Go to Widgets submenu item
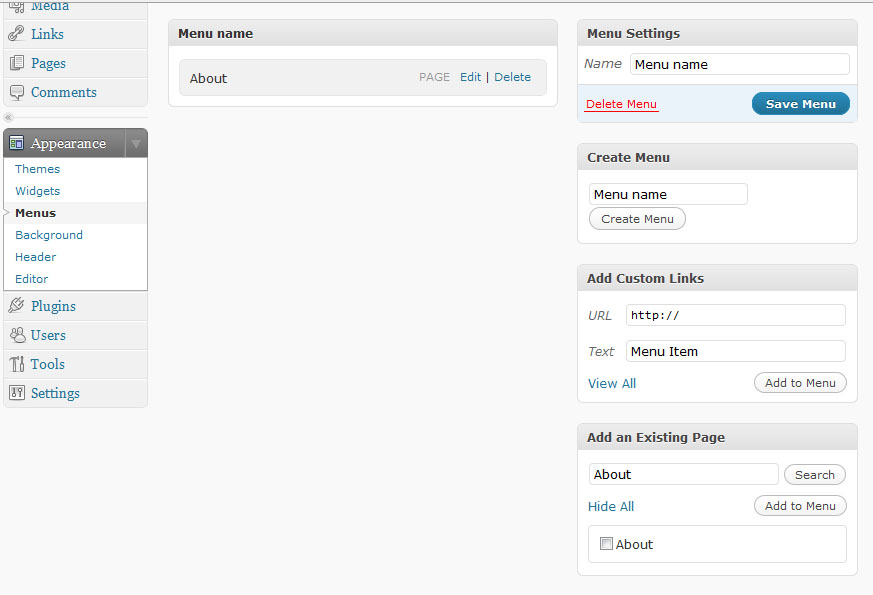Viewport: 873px width, 595px height. pyautogui.click(x=37, y=191)
